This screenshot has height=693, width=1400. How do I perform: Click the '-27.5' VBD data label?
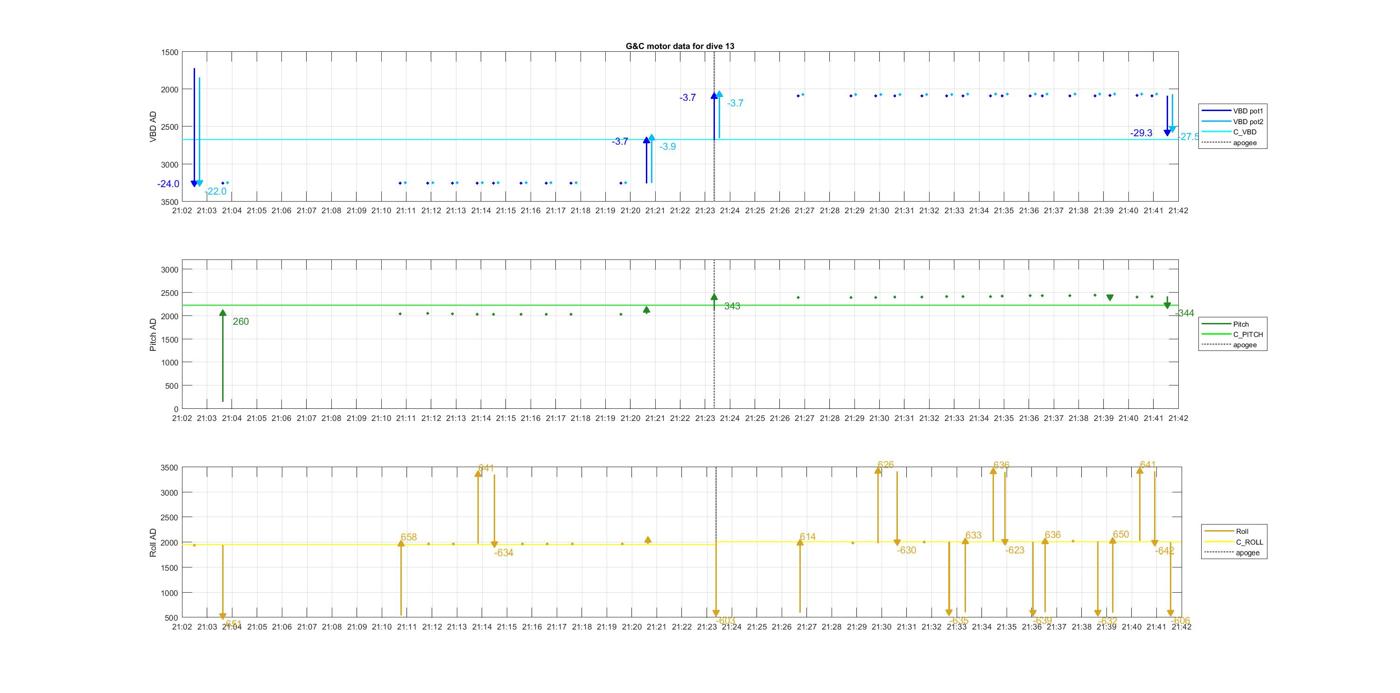click(x=1187, y=137)
